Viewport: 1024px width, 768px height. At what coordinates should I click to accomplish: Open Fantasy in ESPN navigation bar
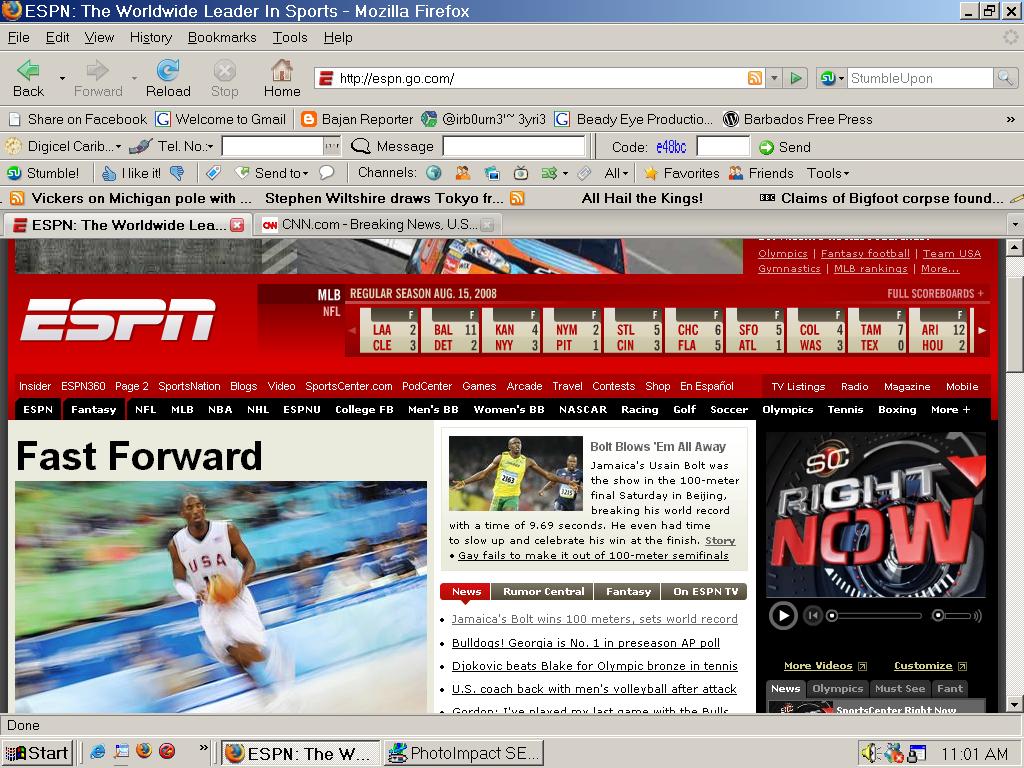pyautogui.click(x=93, y=409)
